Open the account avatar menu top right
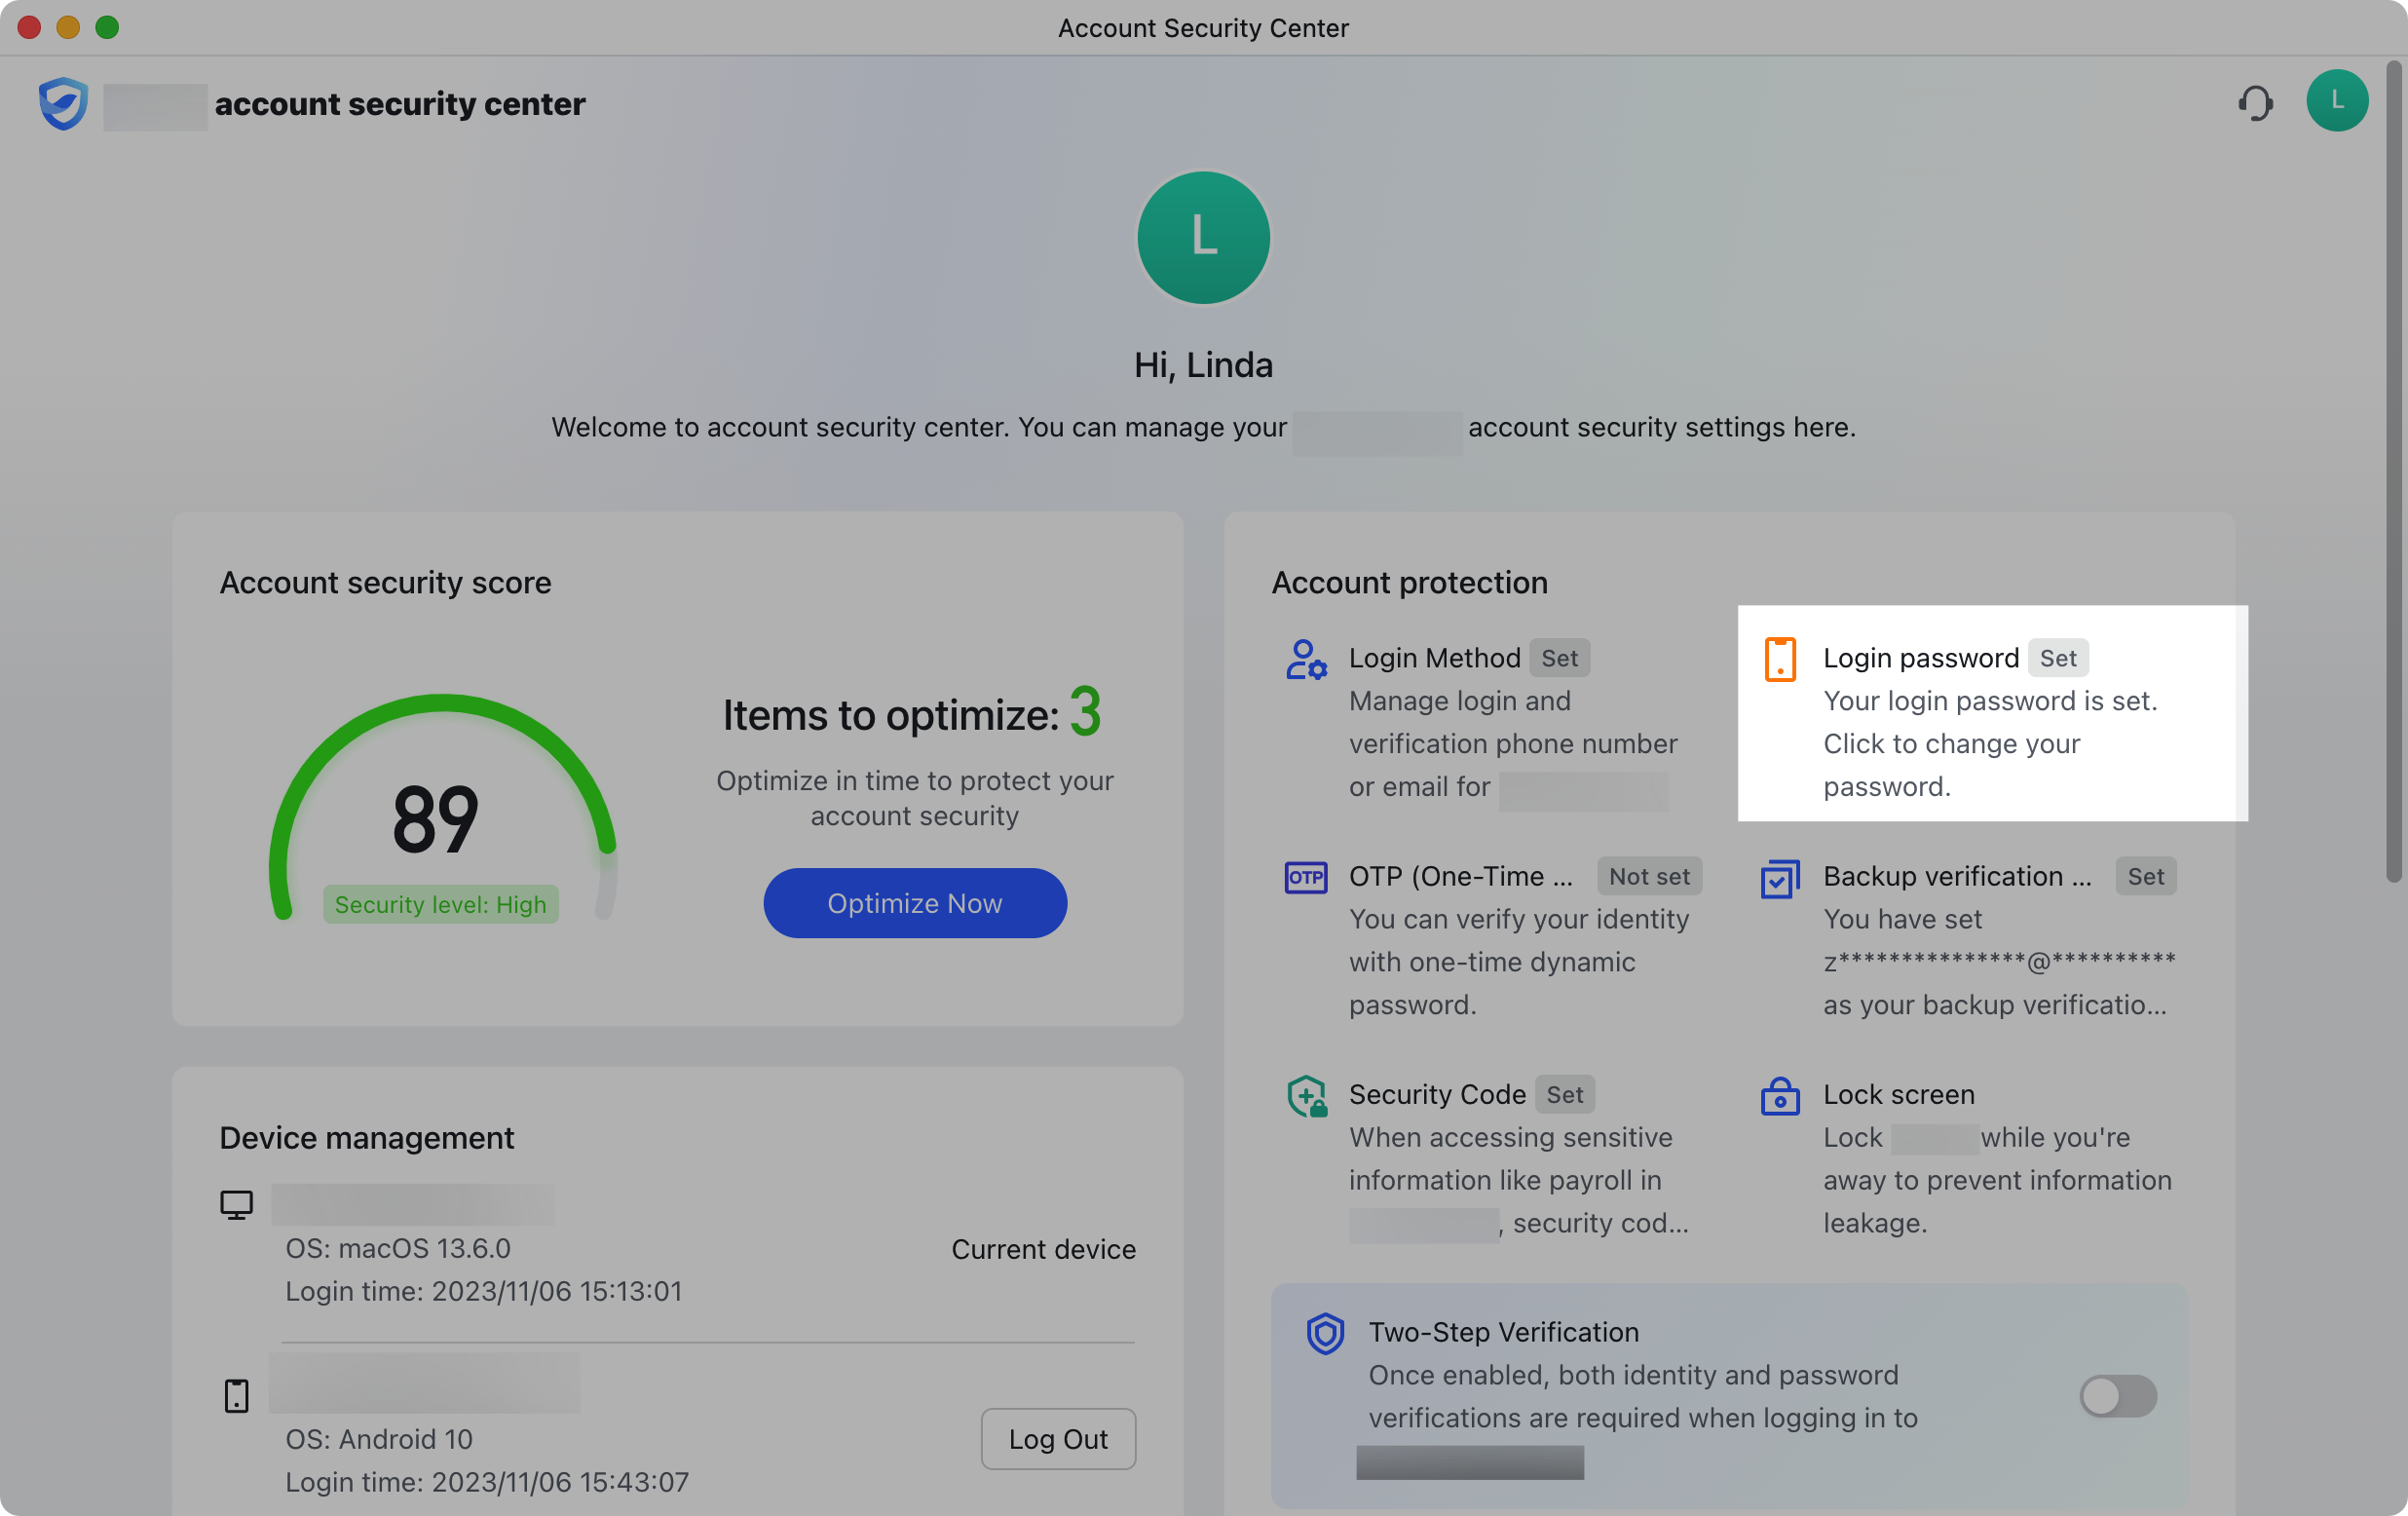Viewport: 2408px width, 1516px height. [2337, 100]
